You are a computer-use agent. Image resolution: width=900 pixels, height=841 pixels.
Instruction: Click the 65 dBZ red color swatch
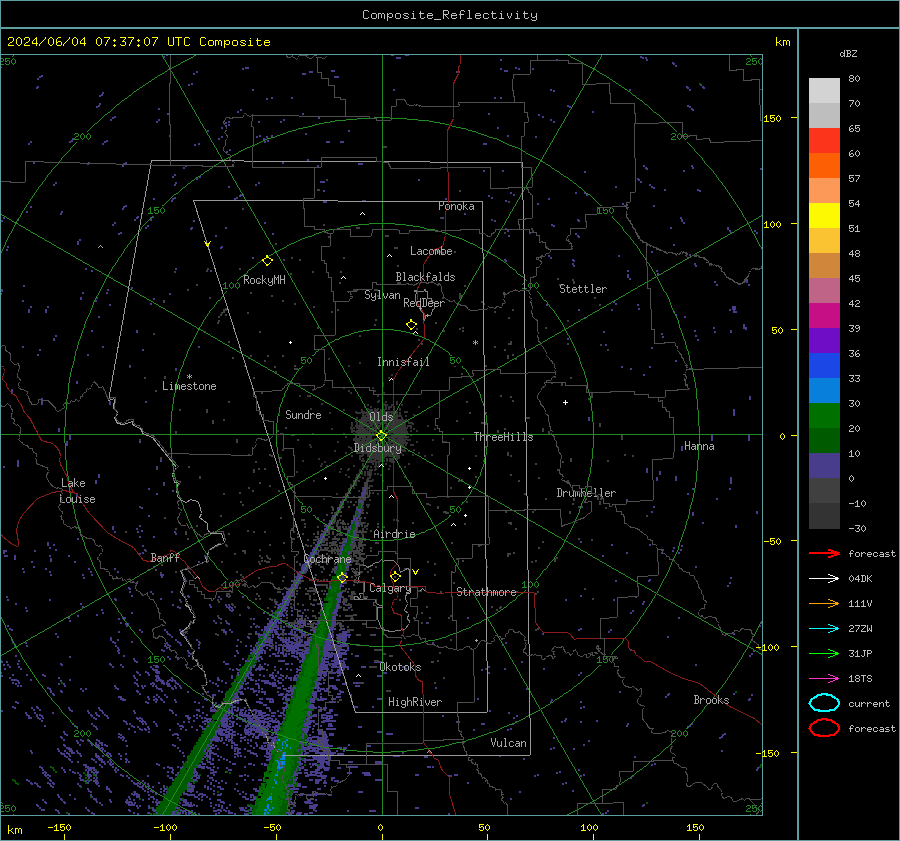click(x=824, y=141)
